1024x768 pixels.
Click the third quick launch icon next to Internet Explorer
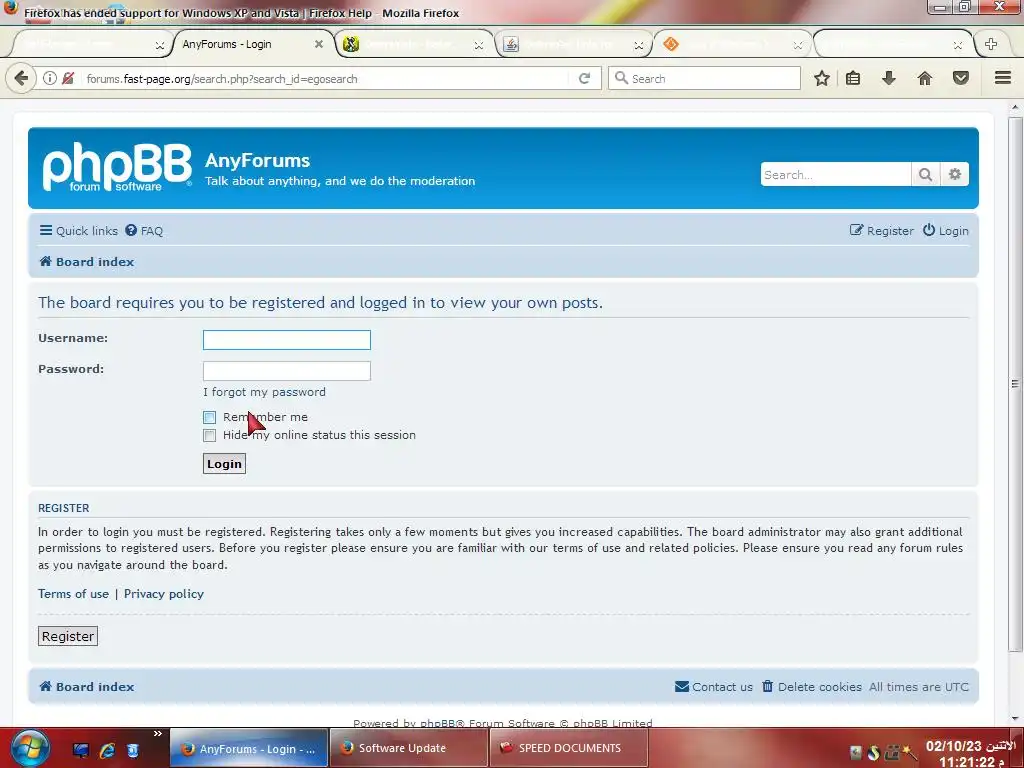point(133,750)
